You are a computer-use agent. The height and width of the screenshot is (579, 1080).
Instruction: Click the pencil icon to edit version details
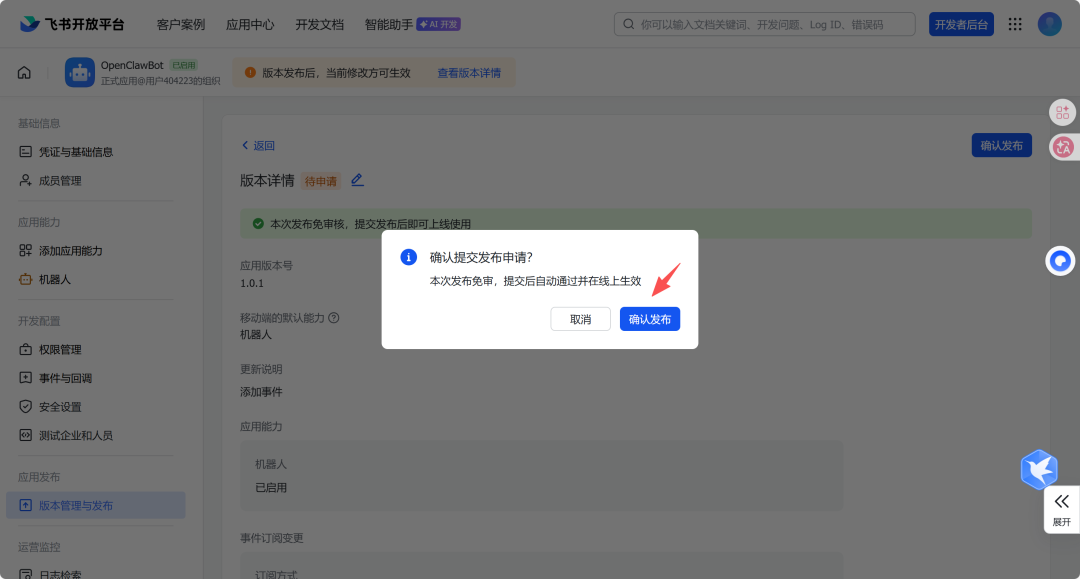357,181
